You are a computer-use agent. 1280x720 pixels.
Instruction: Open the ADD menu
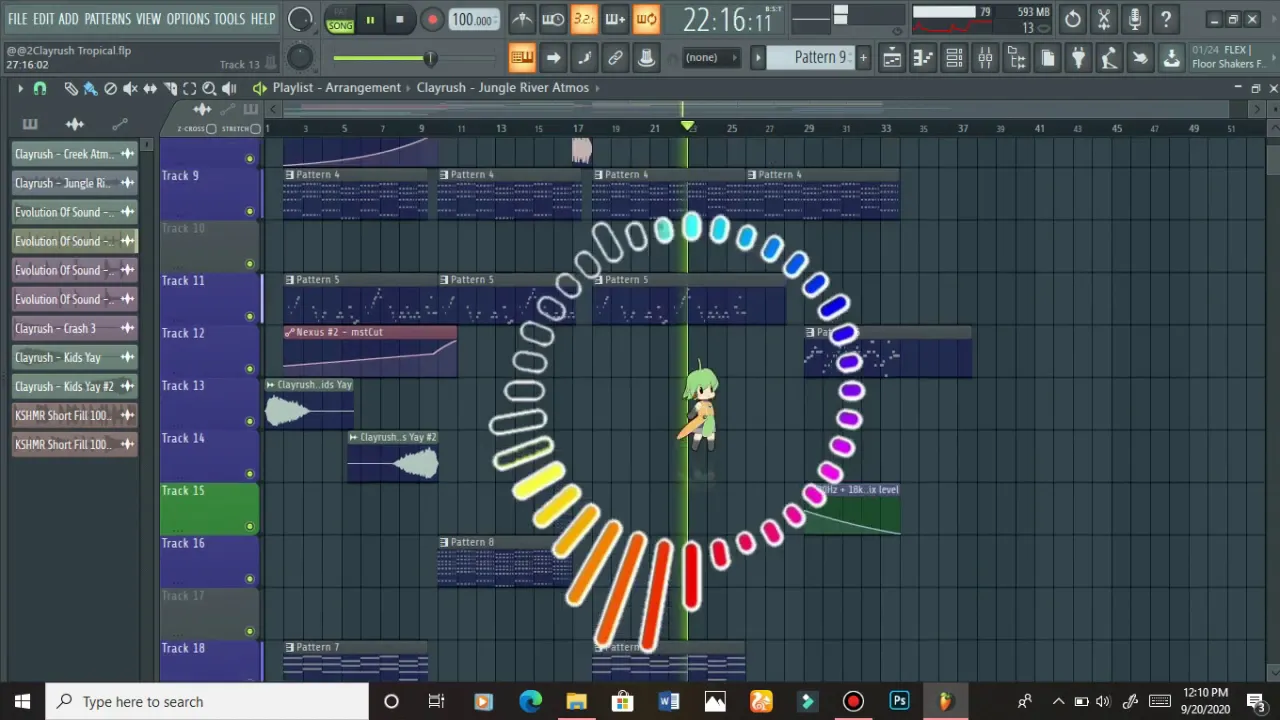(x=68, y=19)
